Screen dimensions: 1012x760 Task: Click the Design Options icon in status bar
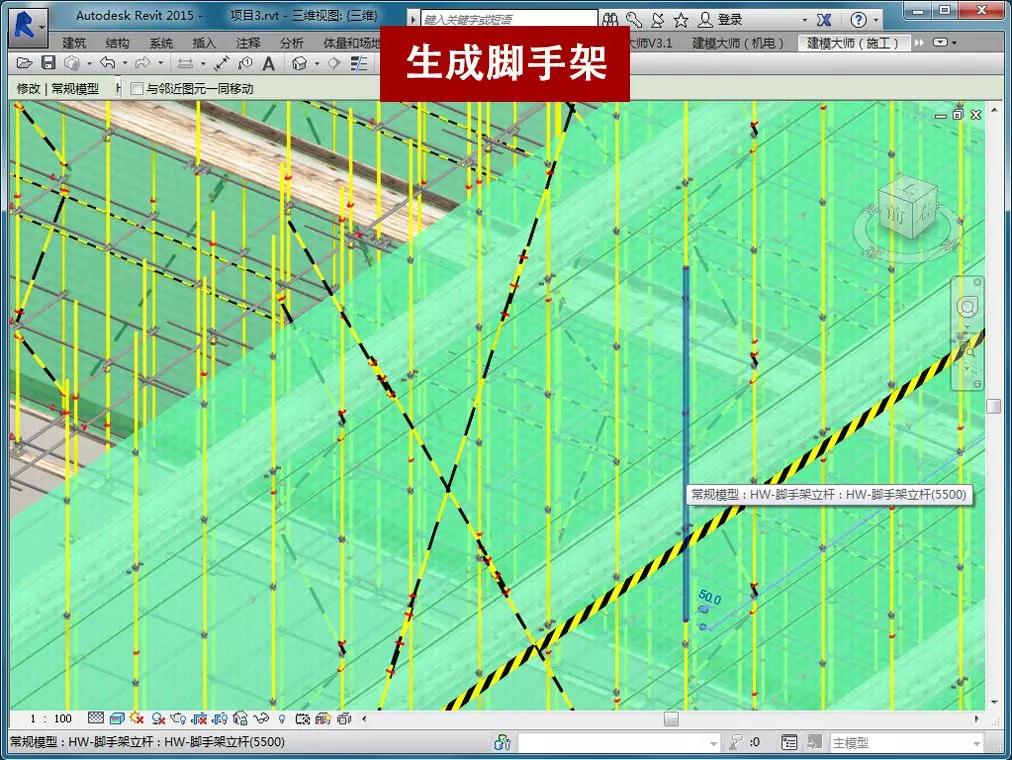click(x=789, y=742)
